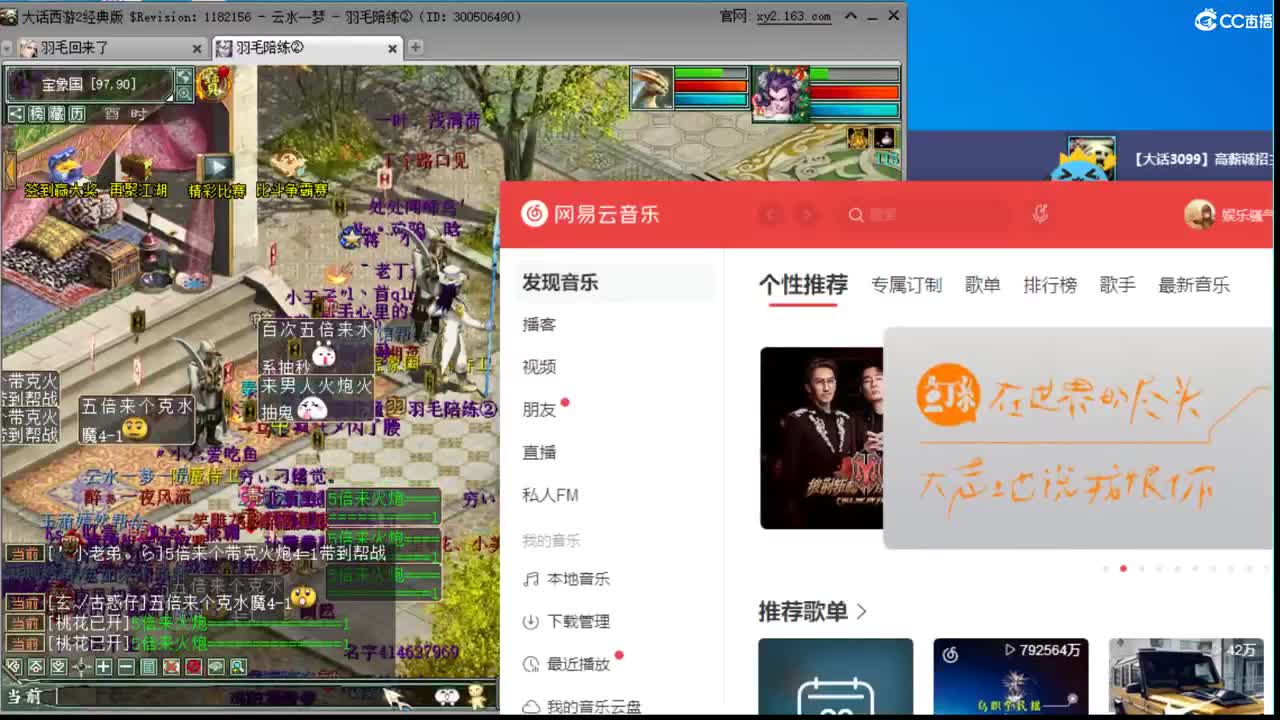Toggle the eye icon in chat toolbar
The image size is (1280, 720).
(216, 667)
